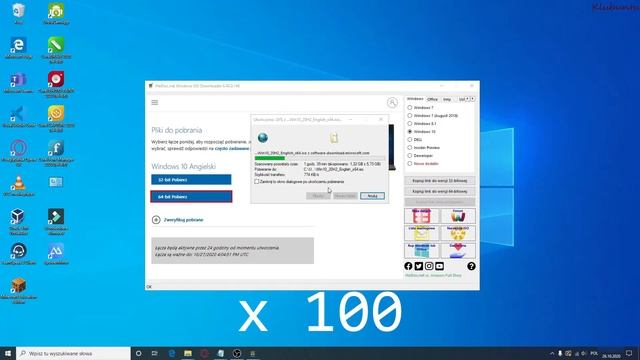Copy link for the 32-bit version
The image size is (640, 360).
pyautogui.click(x=440, y=180)
